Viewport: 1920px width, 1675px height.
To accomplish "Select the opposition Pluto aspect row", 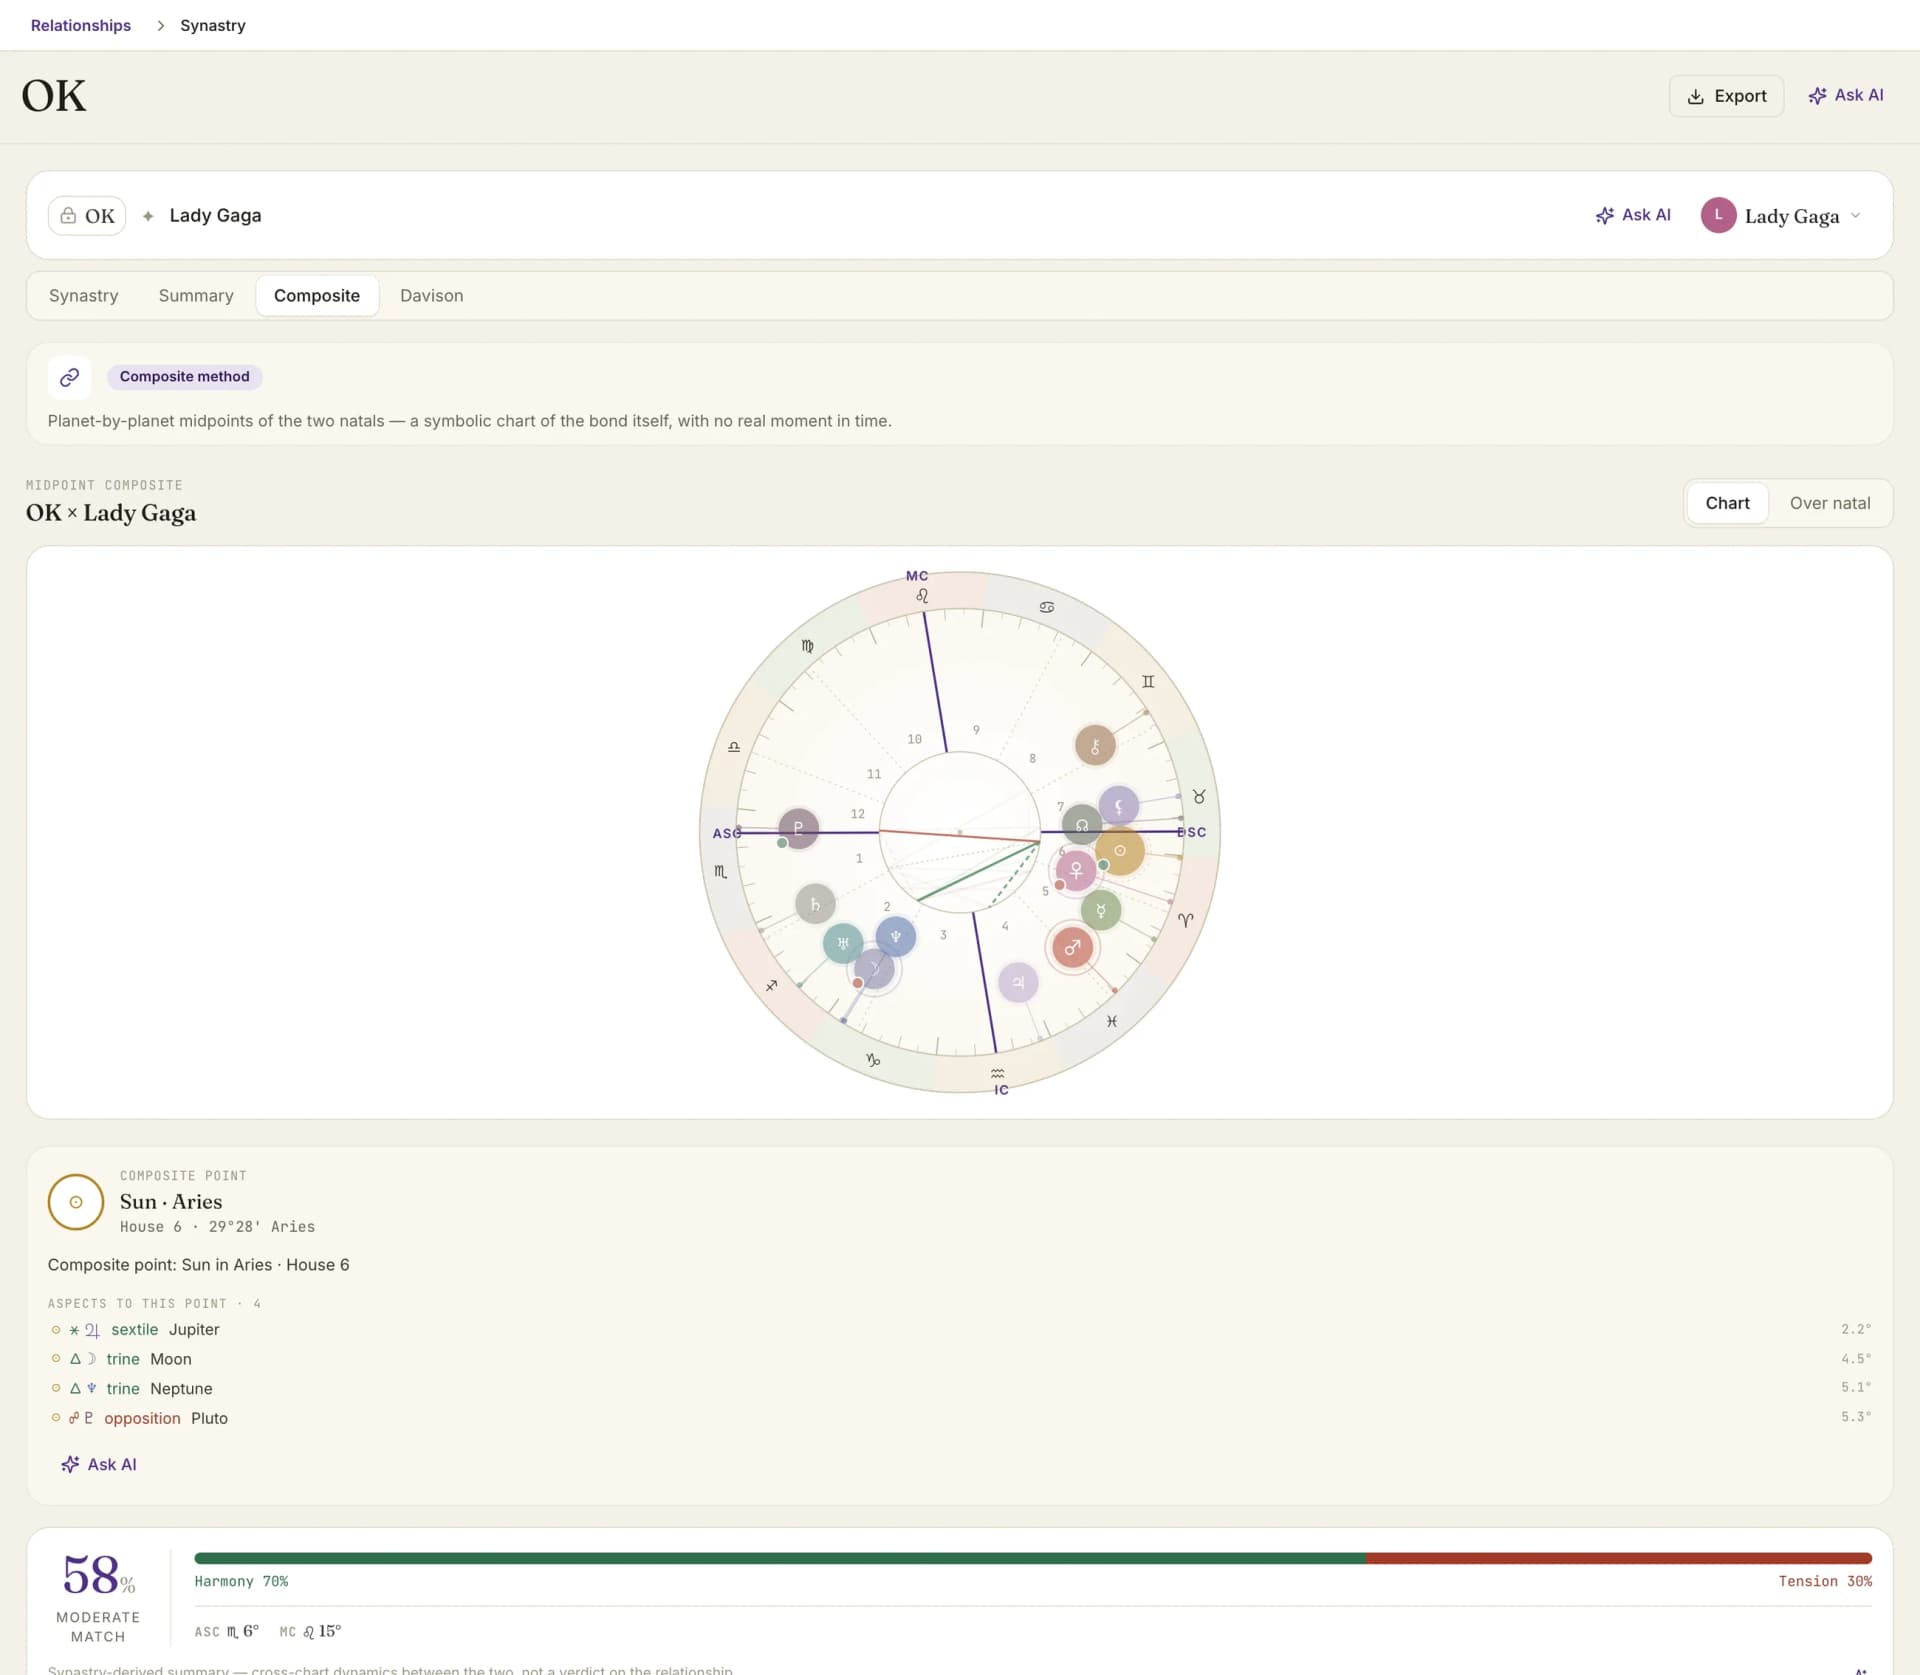I will click(x=960, y=1418).
